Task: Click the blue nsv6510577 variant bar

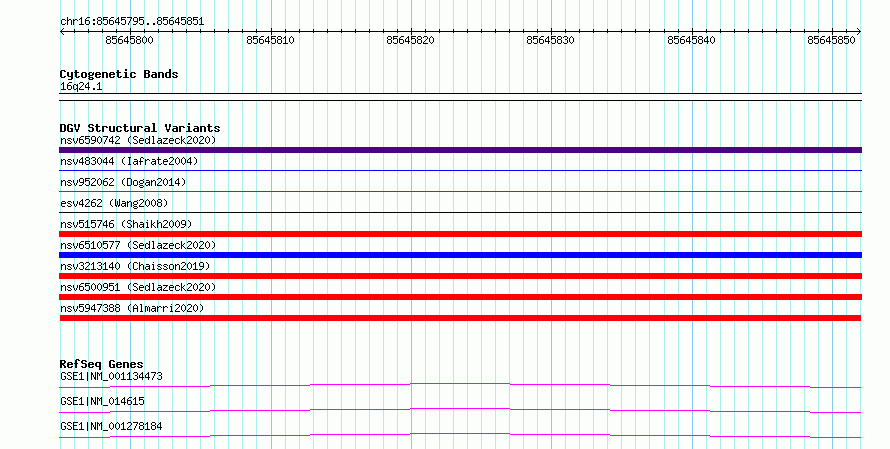Action: tap(460, 255)
